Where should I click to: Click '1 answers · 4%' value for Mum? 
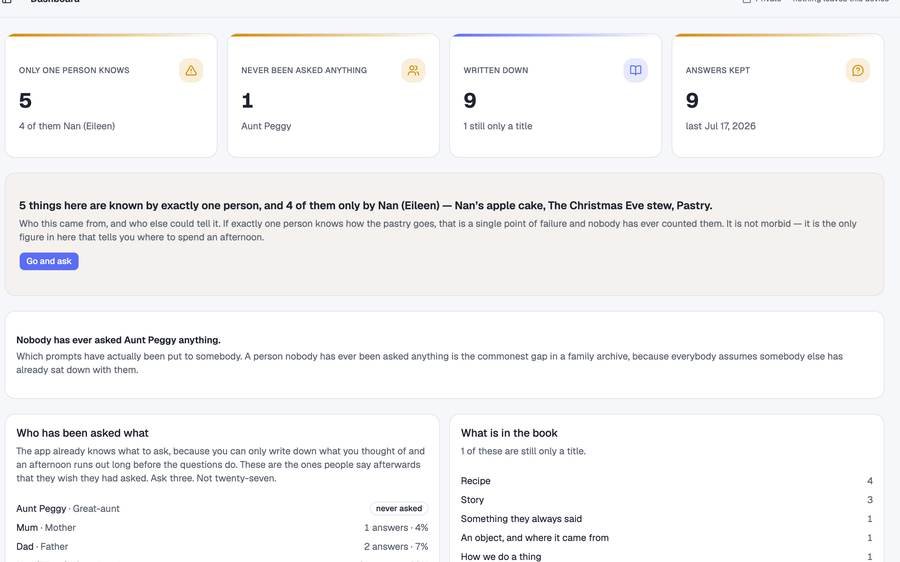click(x=396, y=528)
